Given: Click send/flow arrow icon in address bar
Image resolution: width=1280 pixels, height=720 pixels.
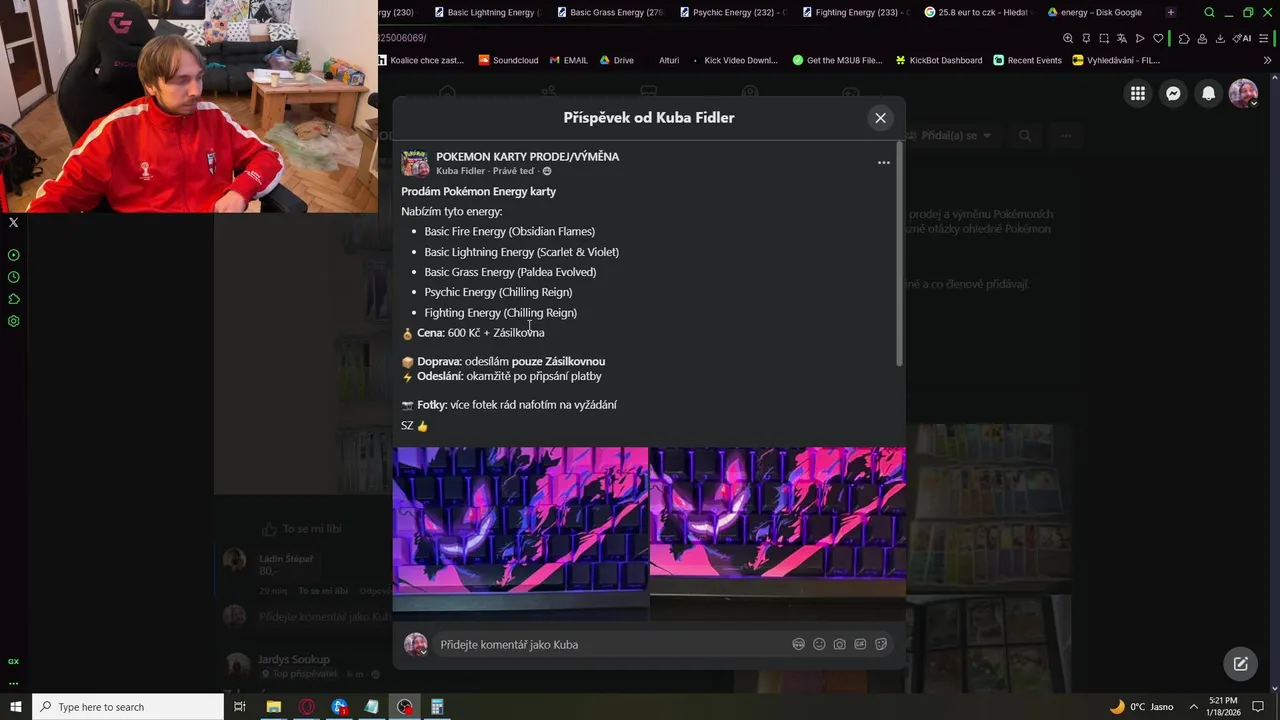Looking at the screenshot, I should [1140, 38].
